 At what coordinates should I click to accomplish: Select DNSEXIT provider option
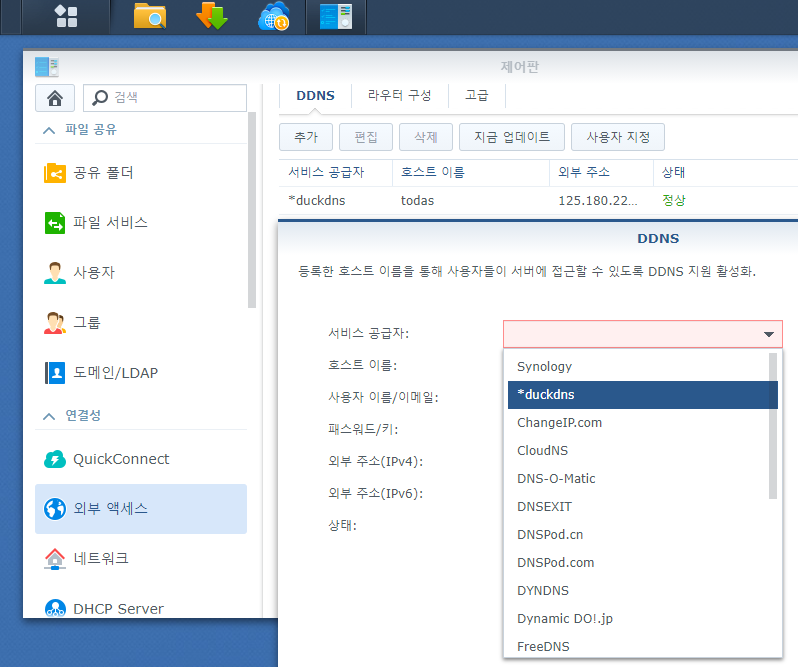643,506
